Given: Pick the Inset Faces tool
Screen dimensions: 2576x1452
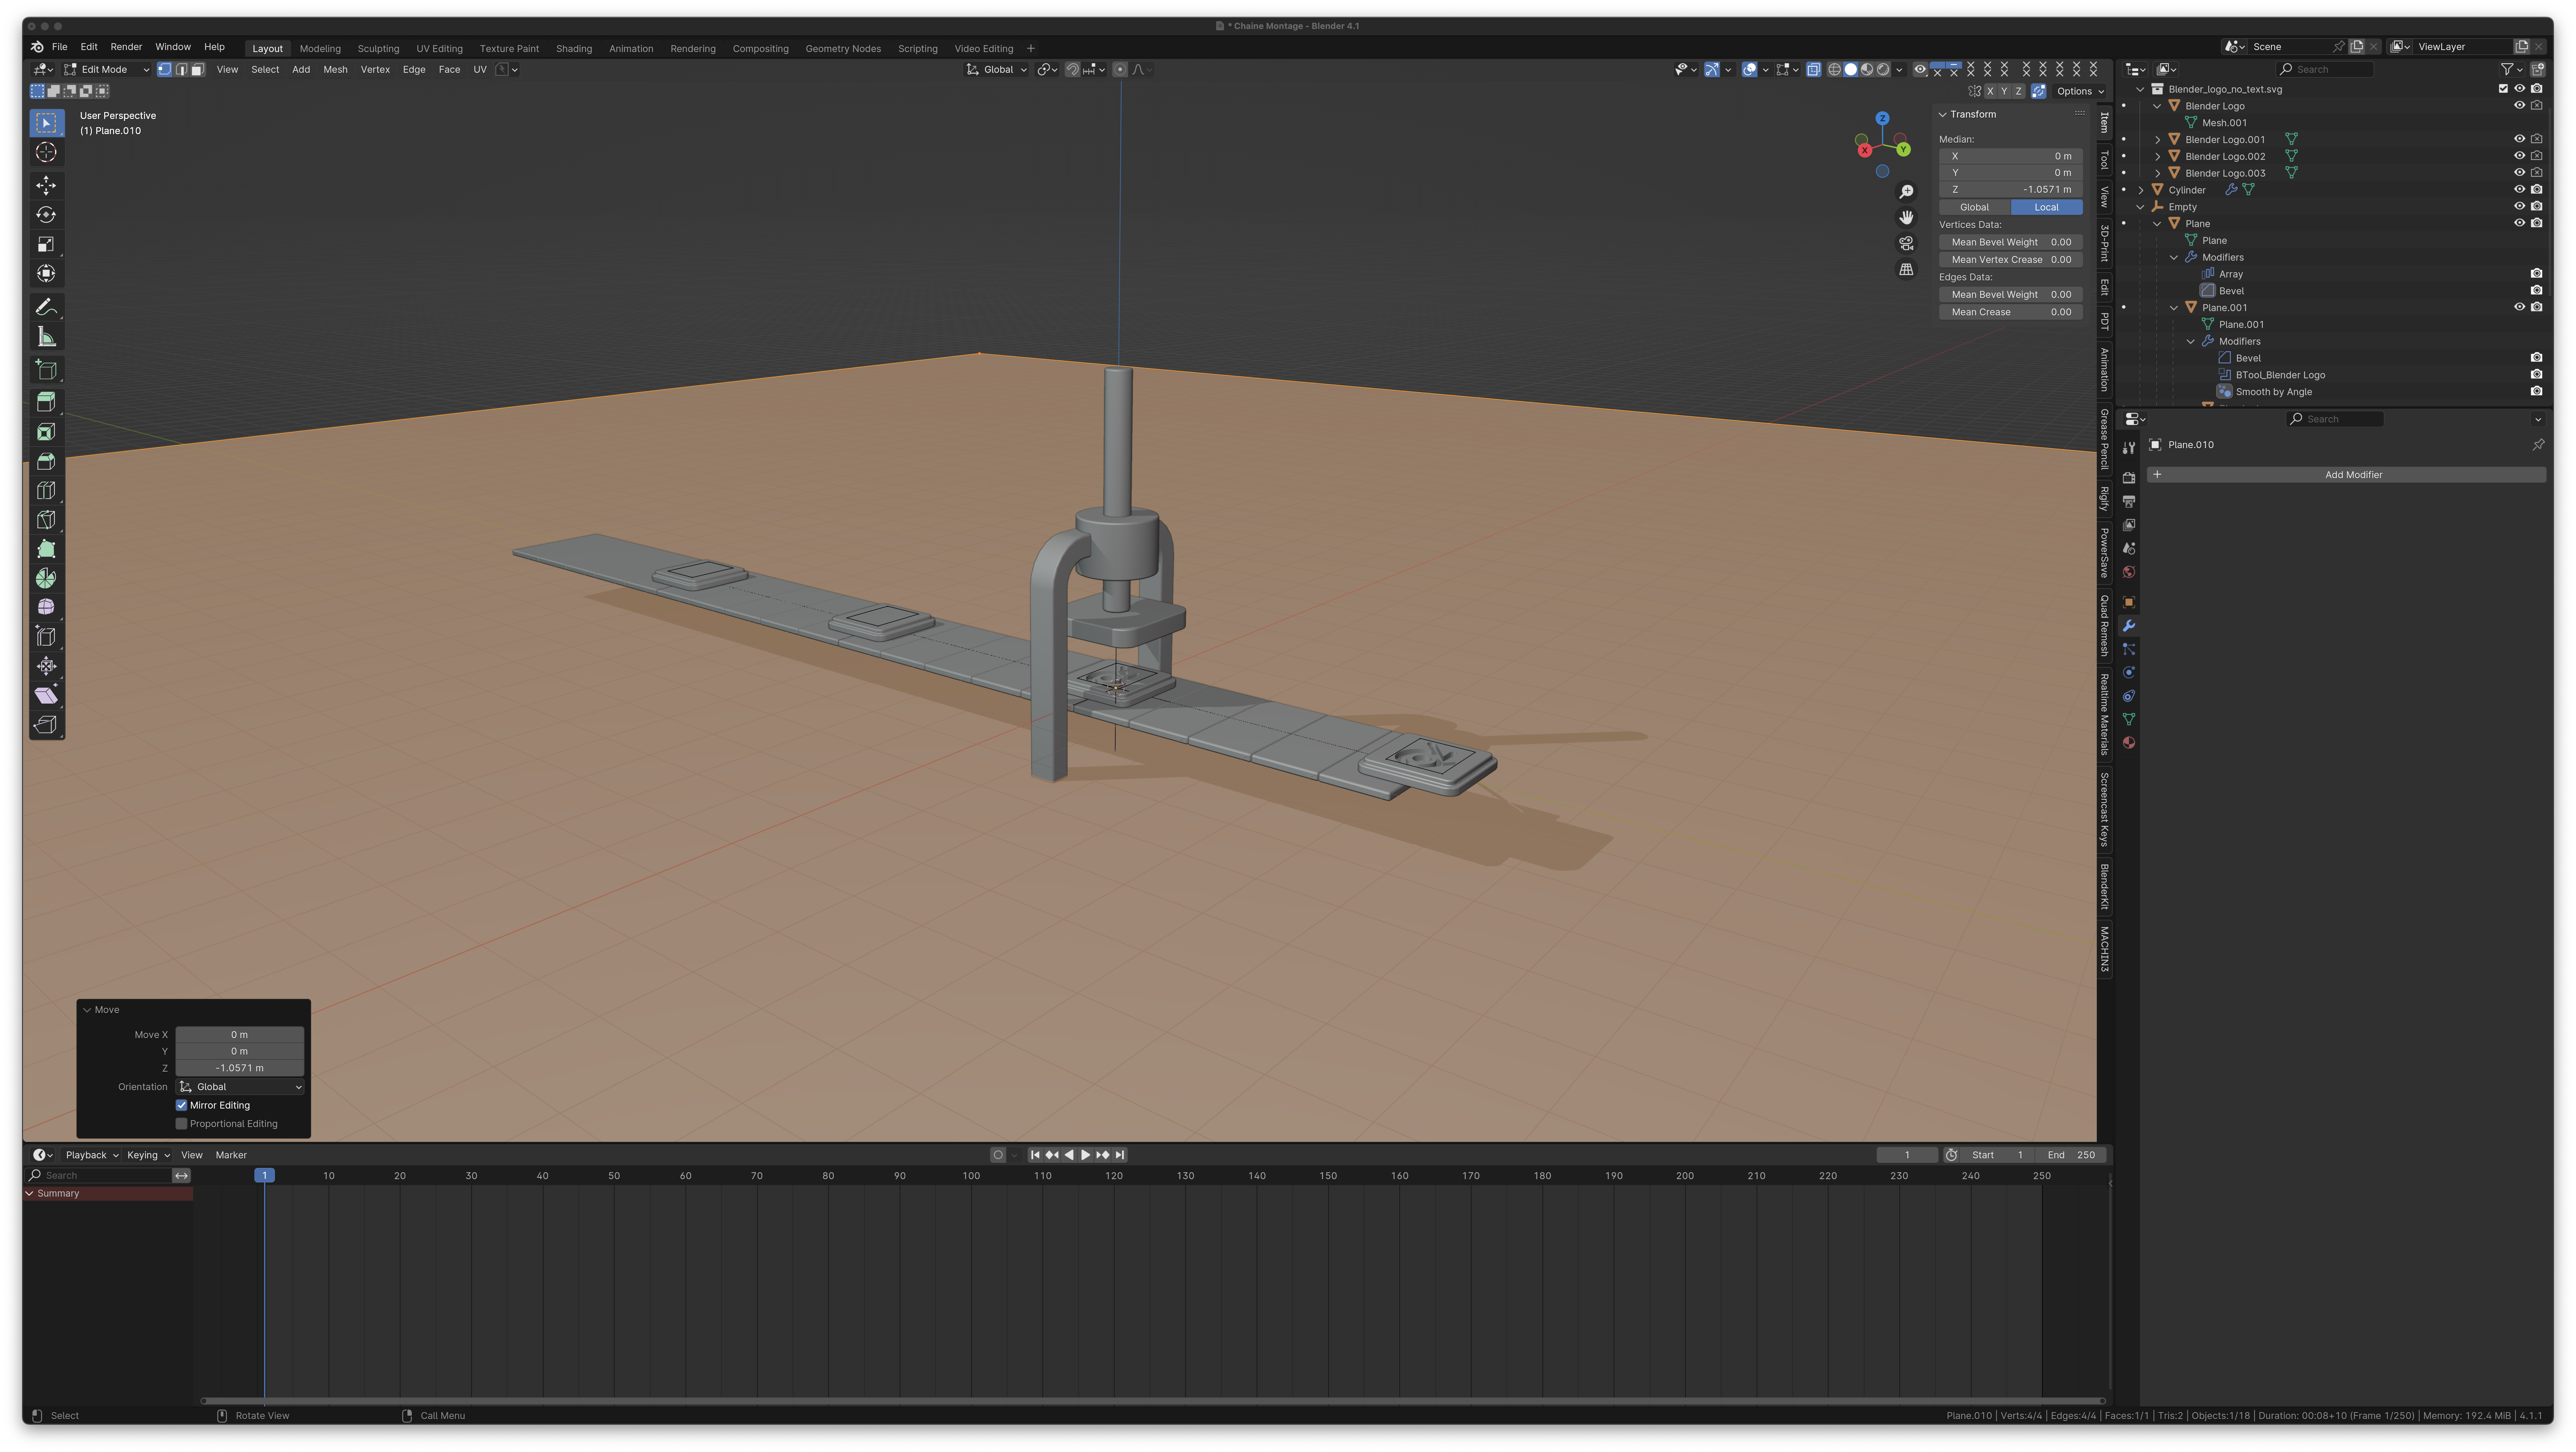Looking at the screenshot, I should 46,432.
